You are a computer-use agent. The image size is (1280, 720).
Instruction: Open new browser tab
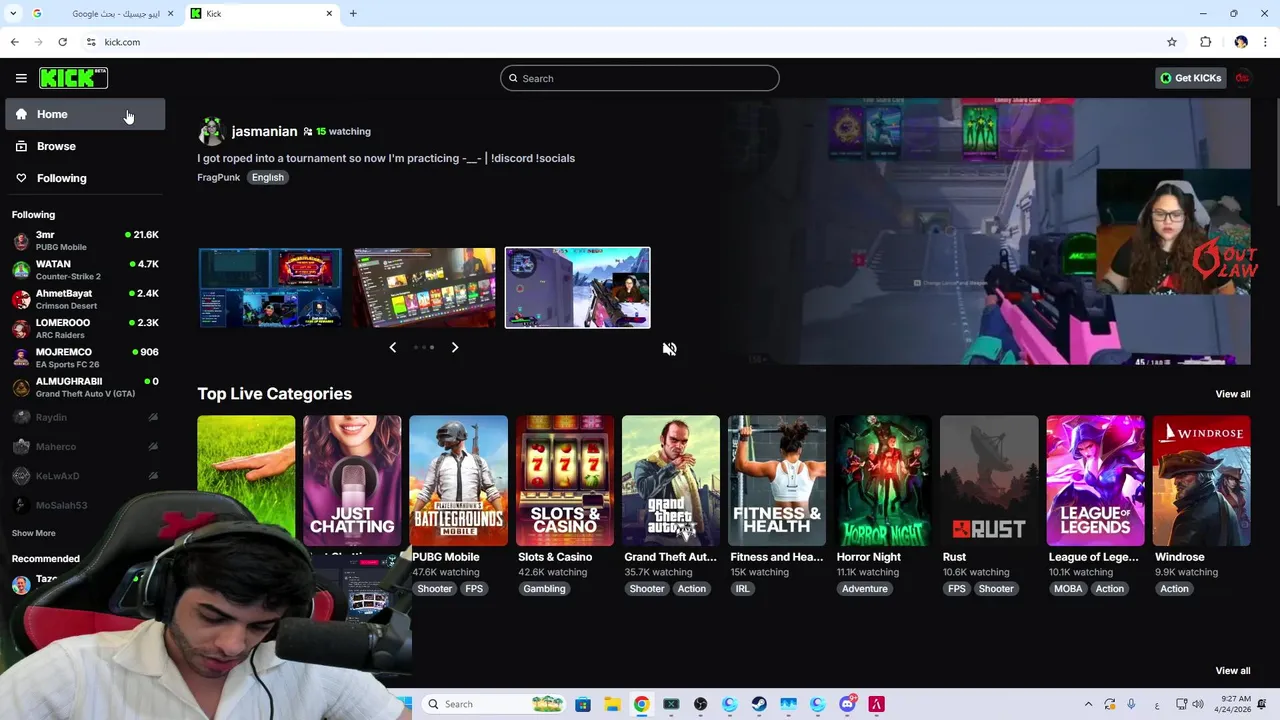353,13
